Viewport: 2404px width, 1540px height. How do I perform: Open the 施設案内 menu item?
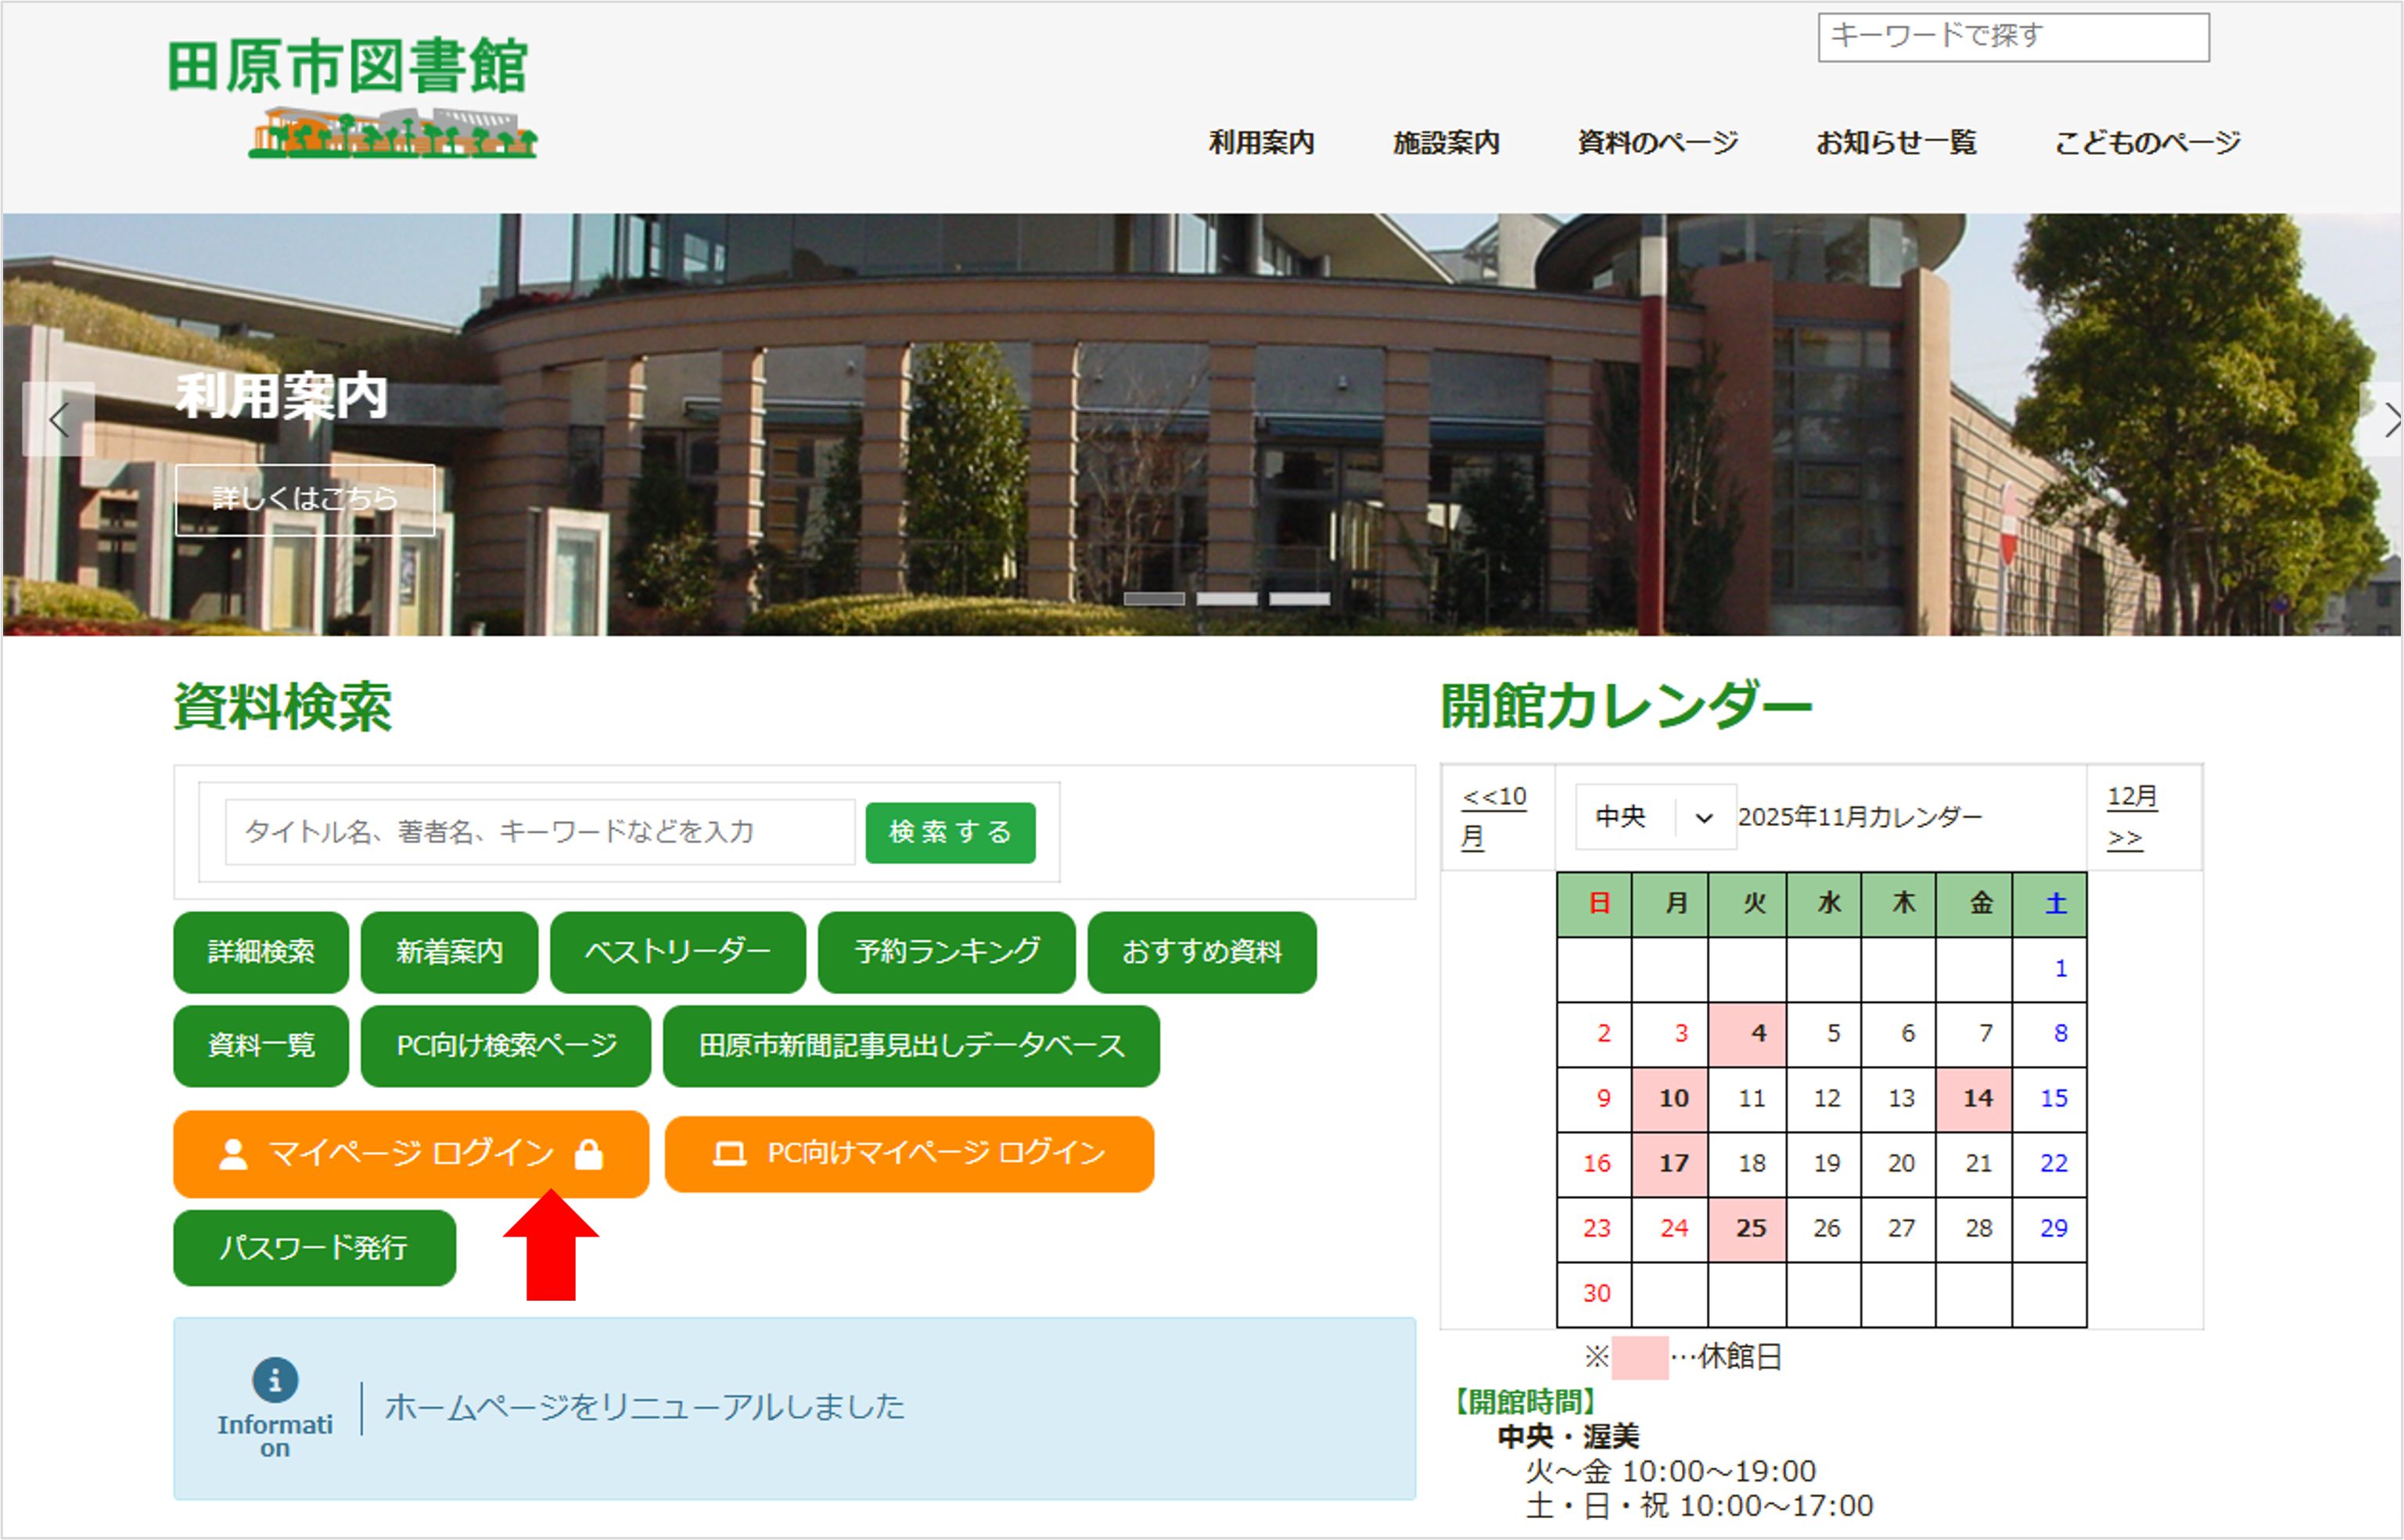(1446, 142)
